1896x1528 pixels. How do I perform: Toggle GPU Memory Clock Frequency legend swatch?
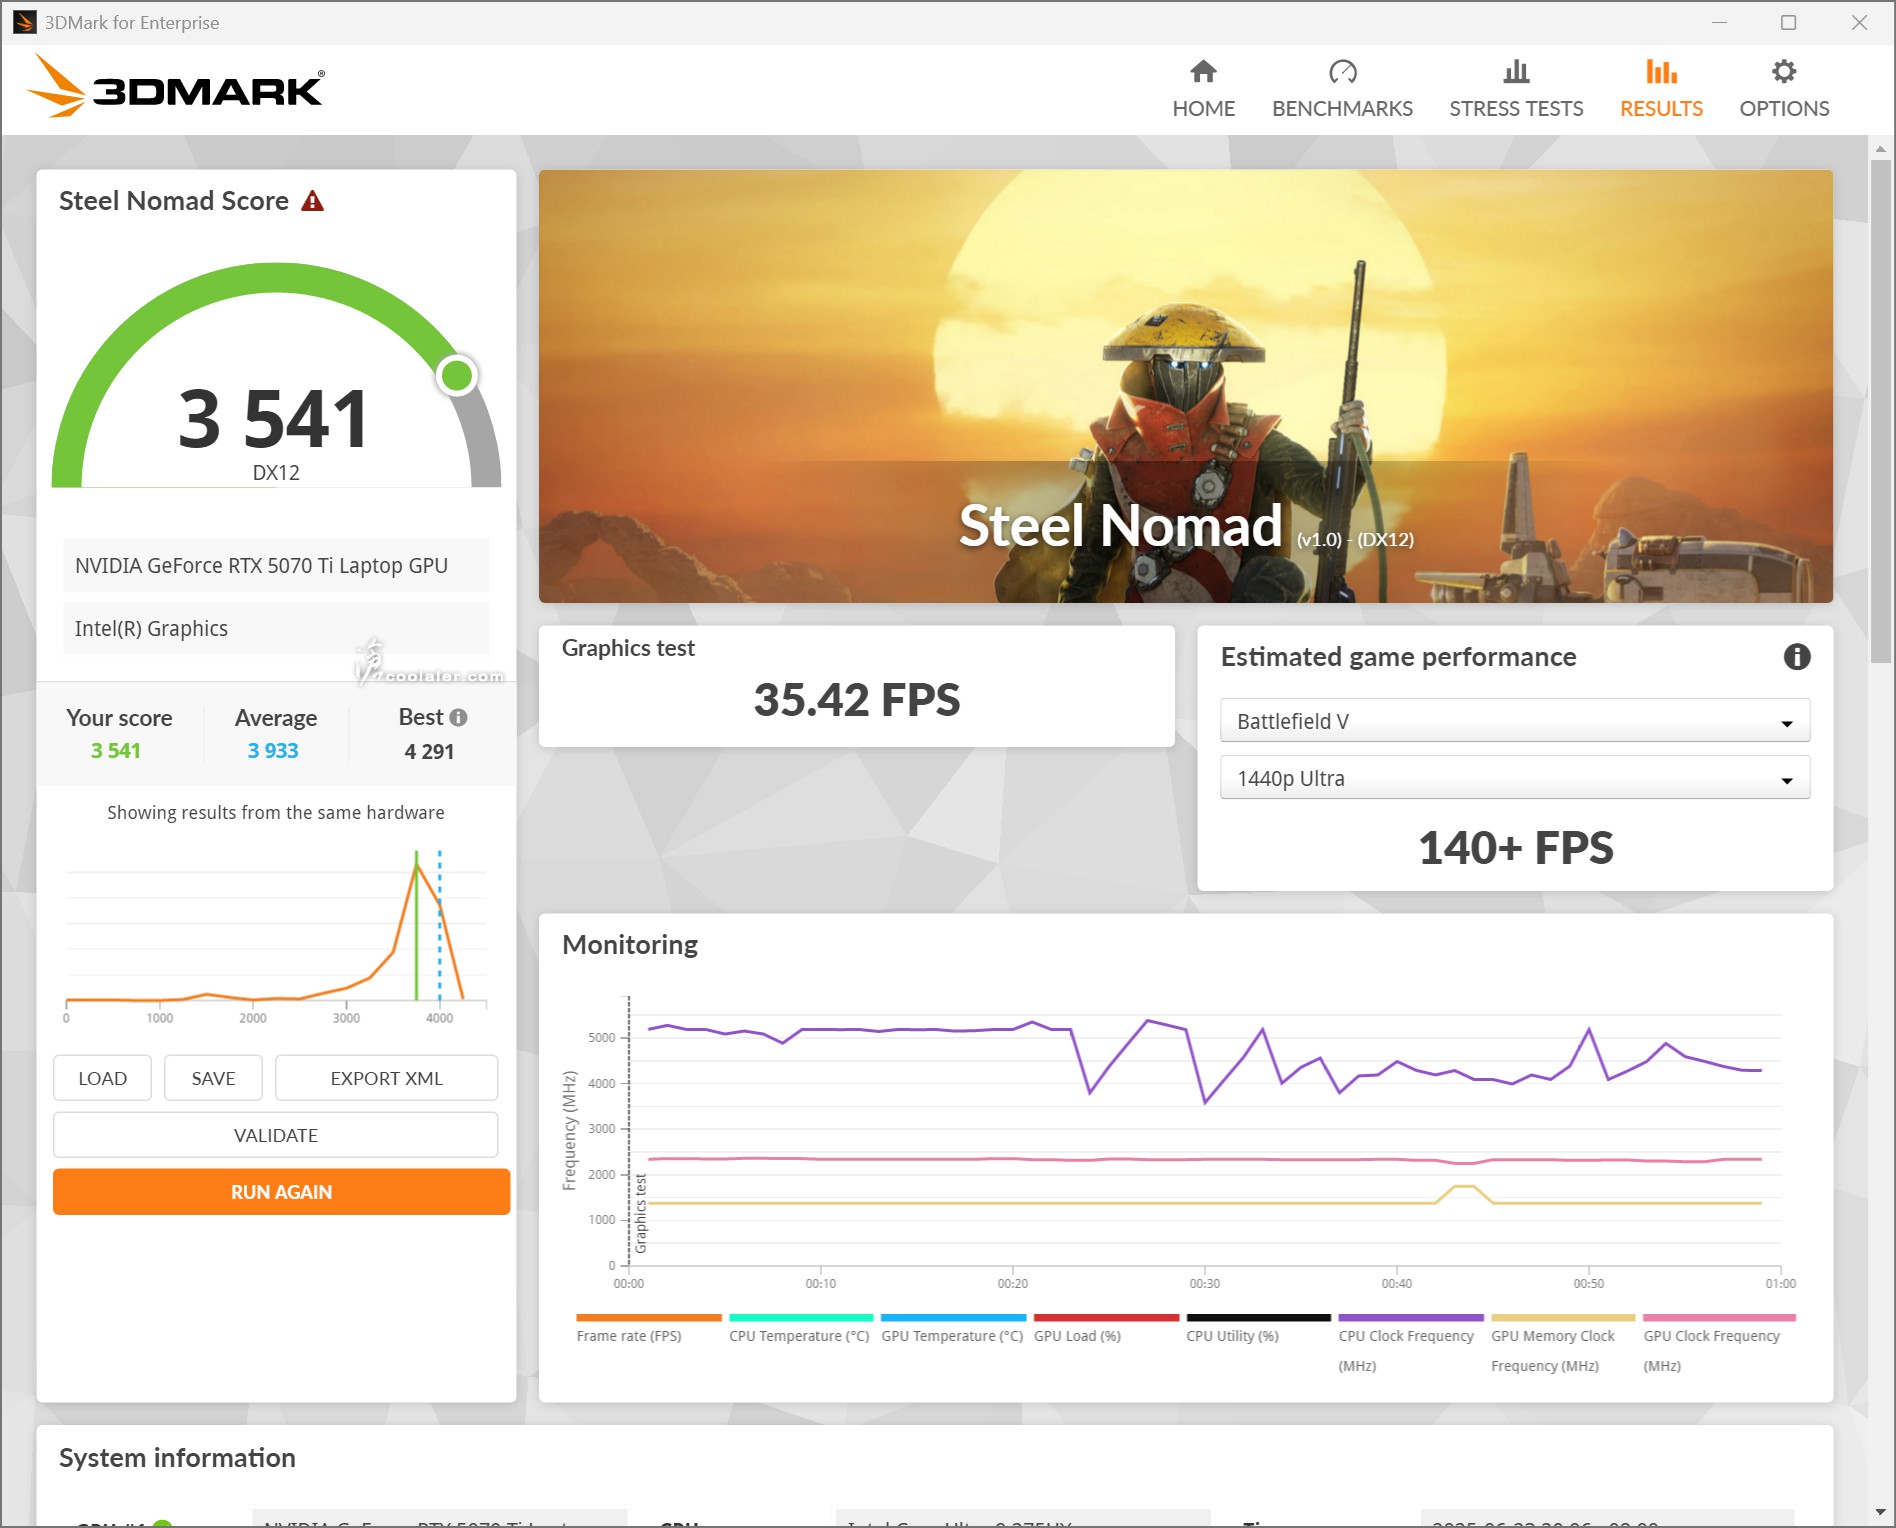point(1563,1318)
